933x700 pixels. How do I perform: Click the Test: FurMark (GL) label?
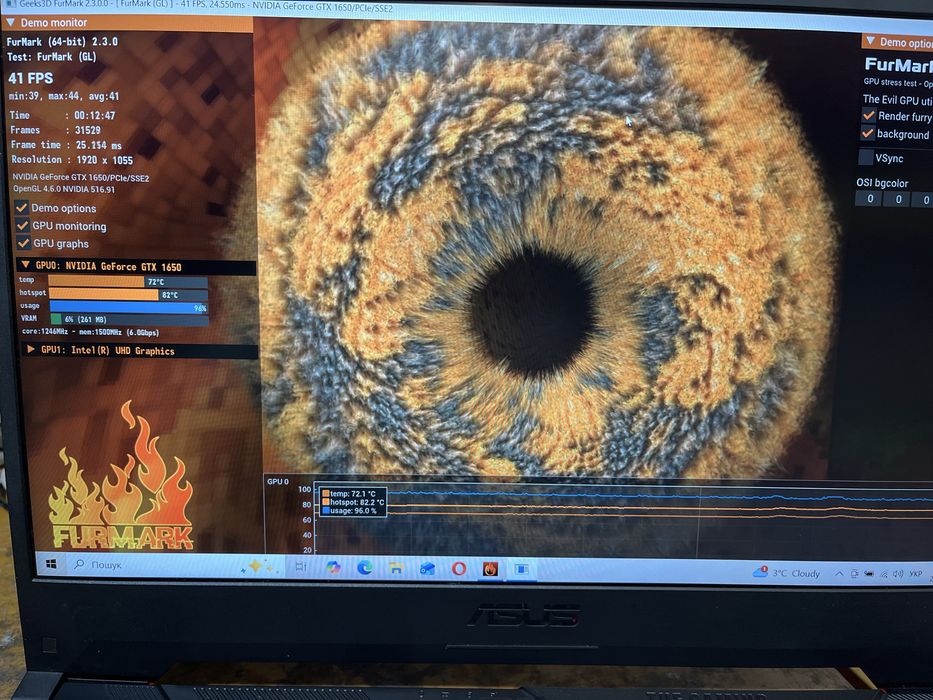point(52,57)
